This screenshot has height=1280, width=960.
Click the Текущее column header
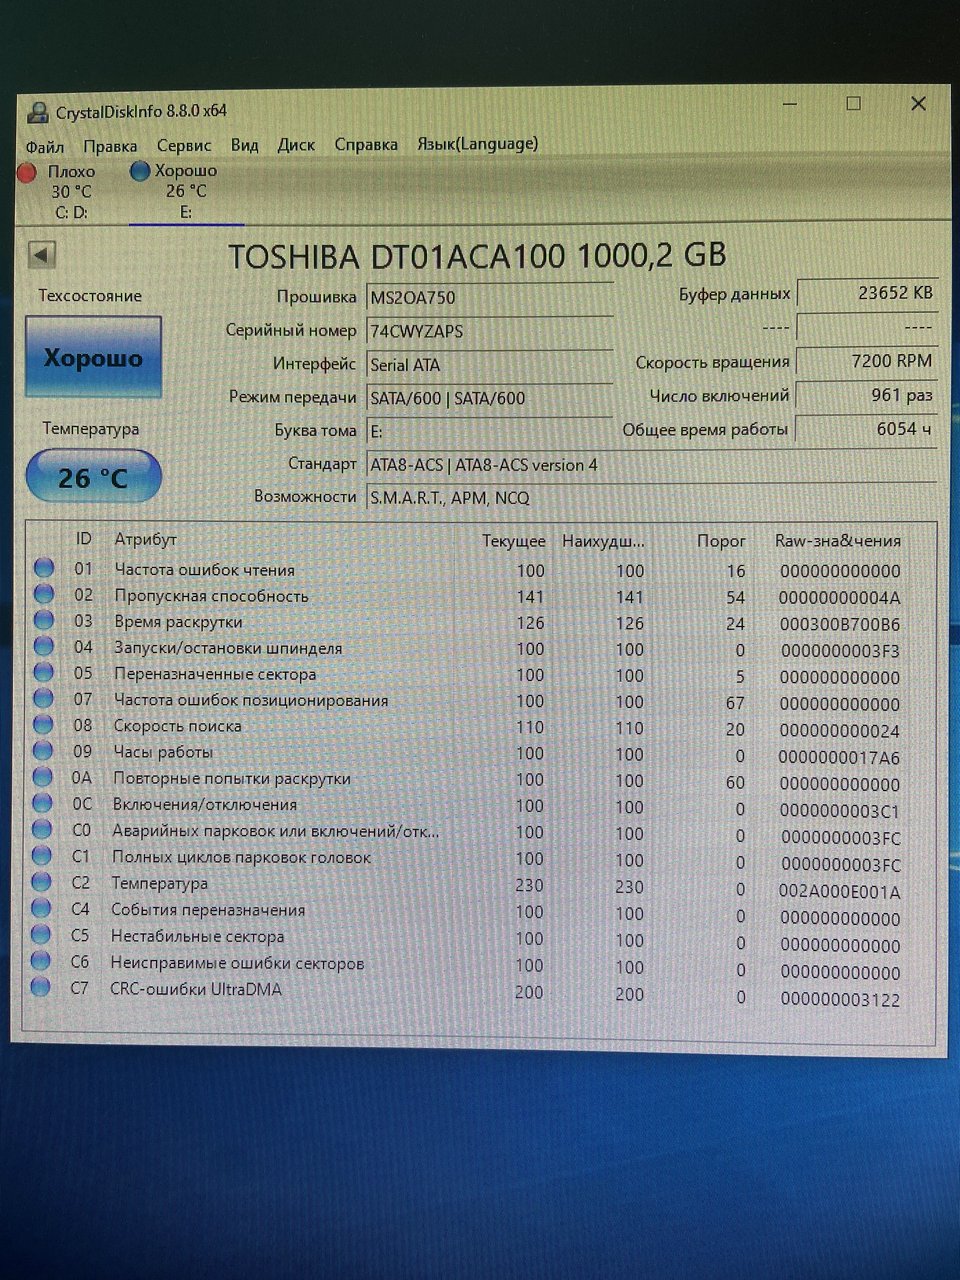pyautogui.click(x=514, y=541)
